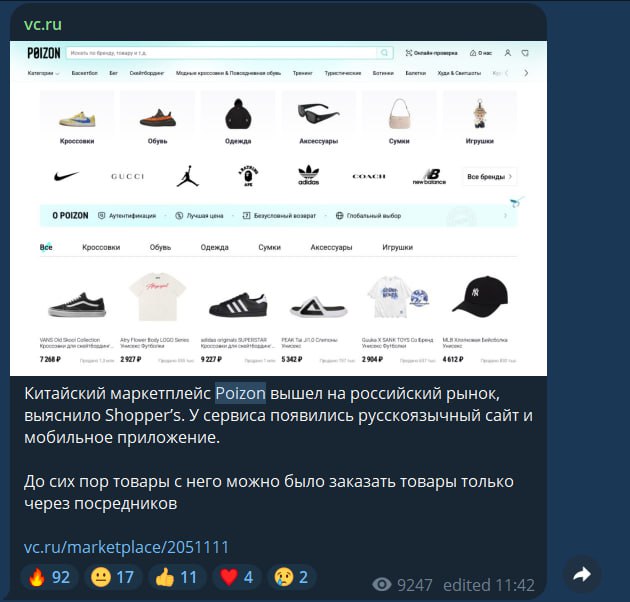Viewport: 630px width, 602px height.
Task: Click the adidas trefoil brand logo
Action: click(x=309, y=176)
